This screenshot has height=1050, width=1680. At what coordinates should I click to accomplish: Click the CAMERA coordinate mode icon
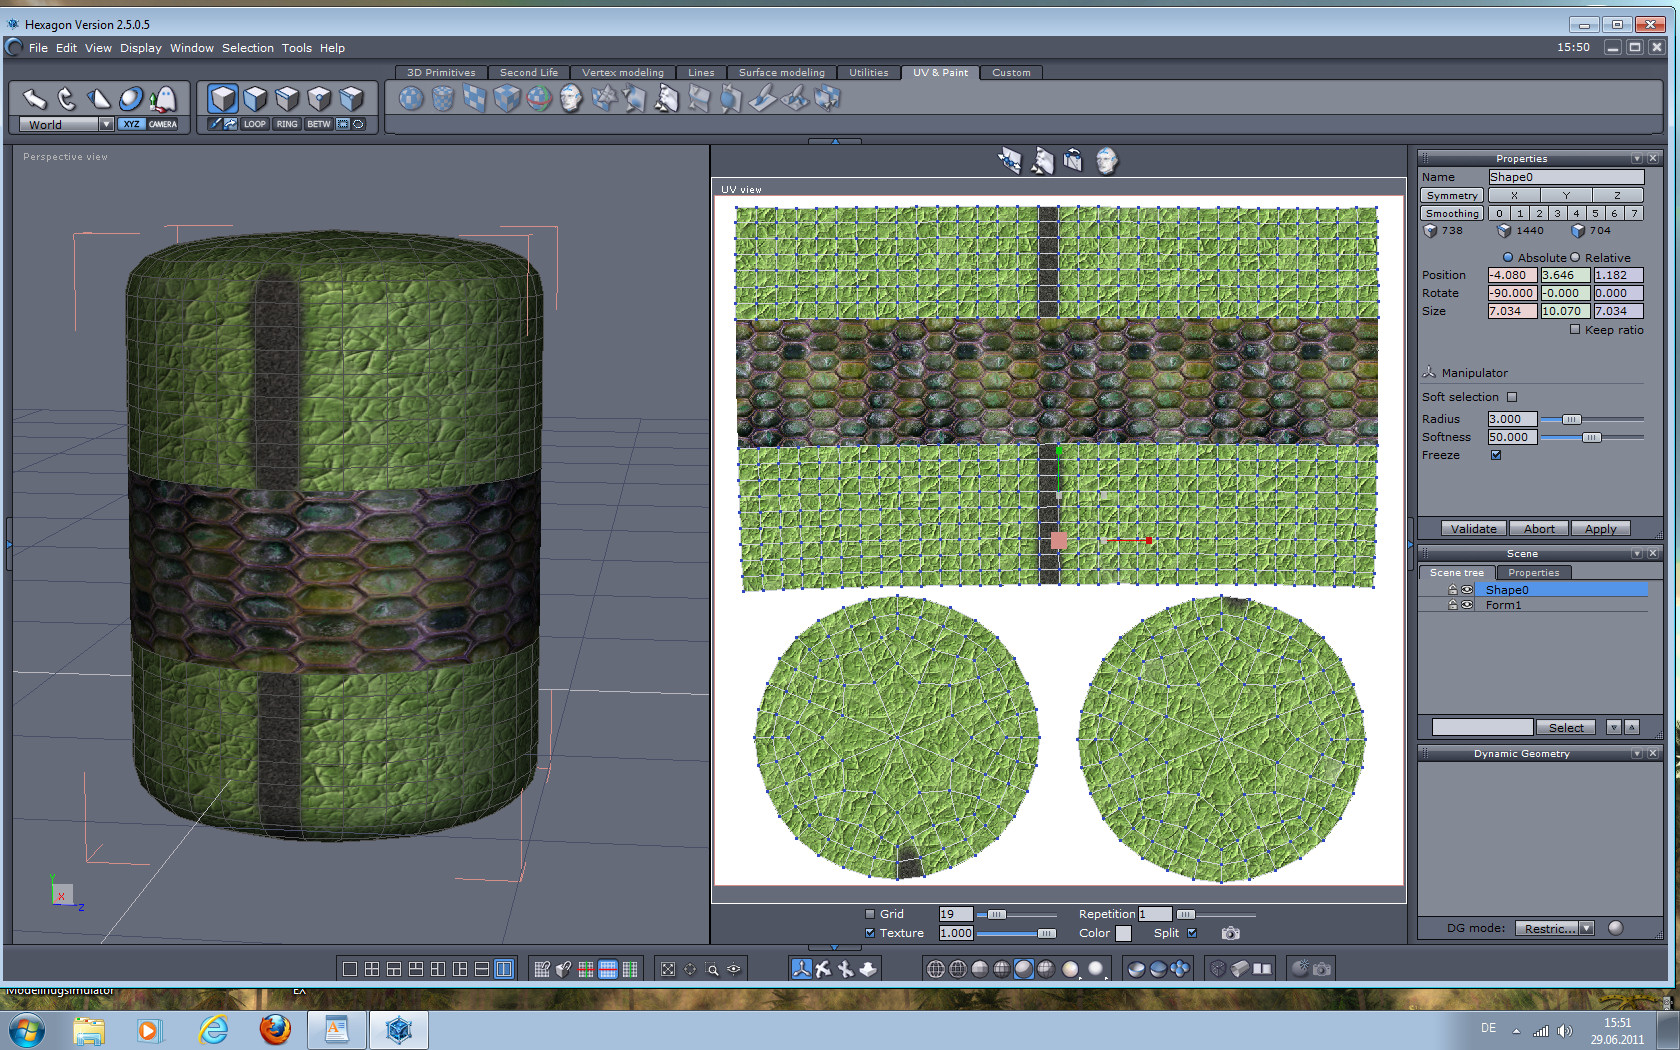[163, 124]
